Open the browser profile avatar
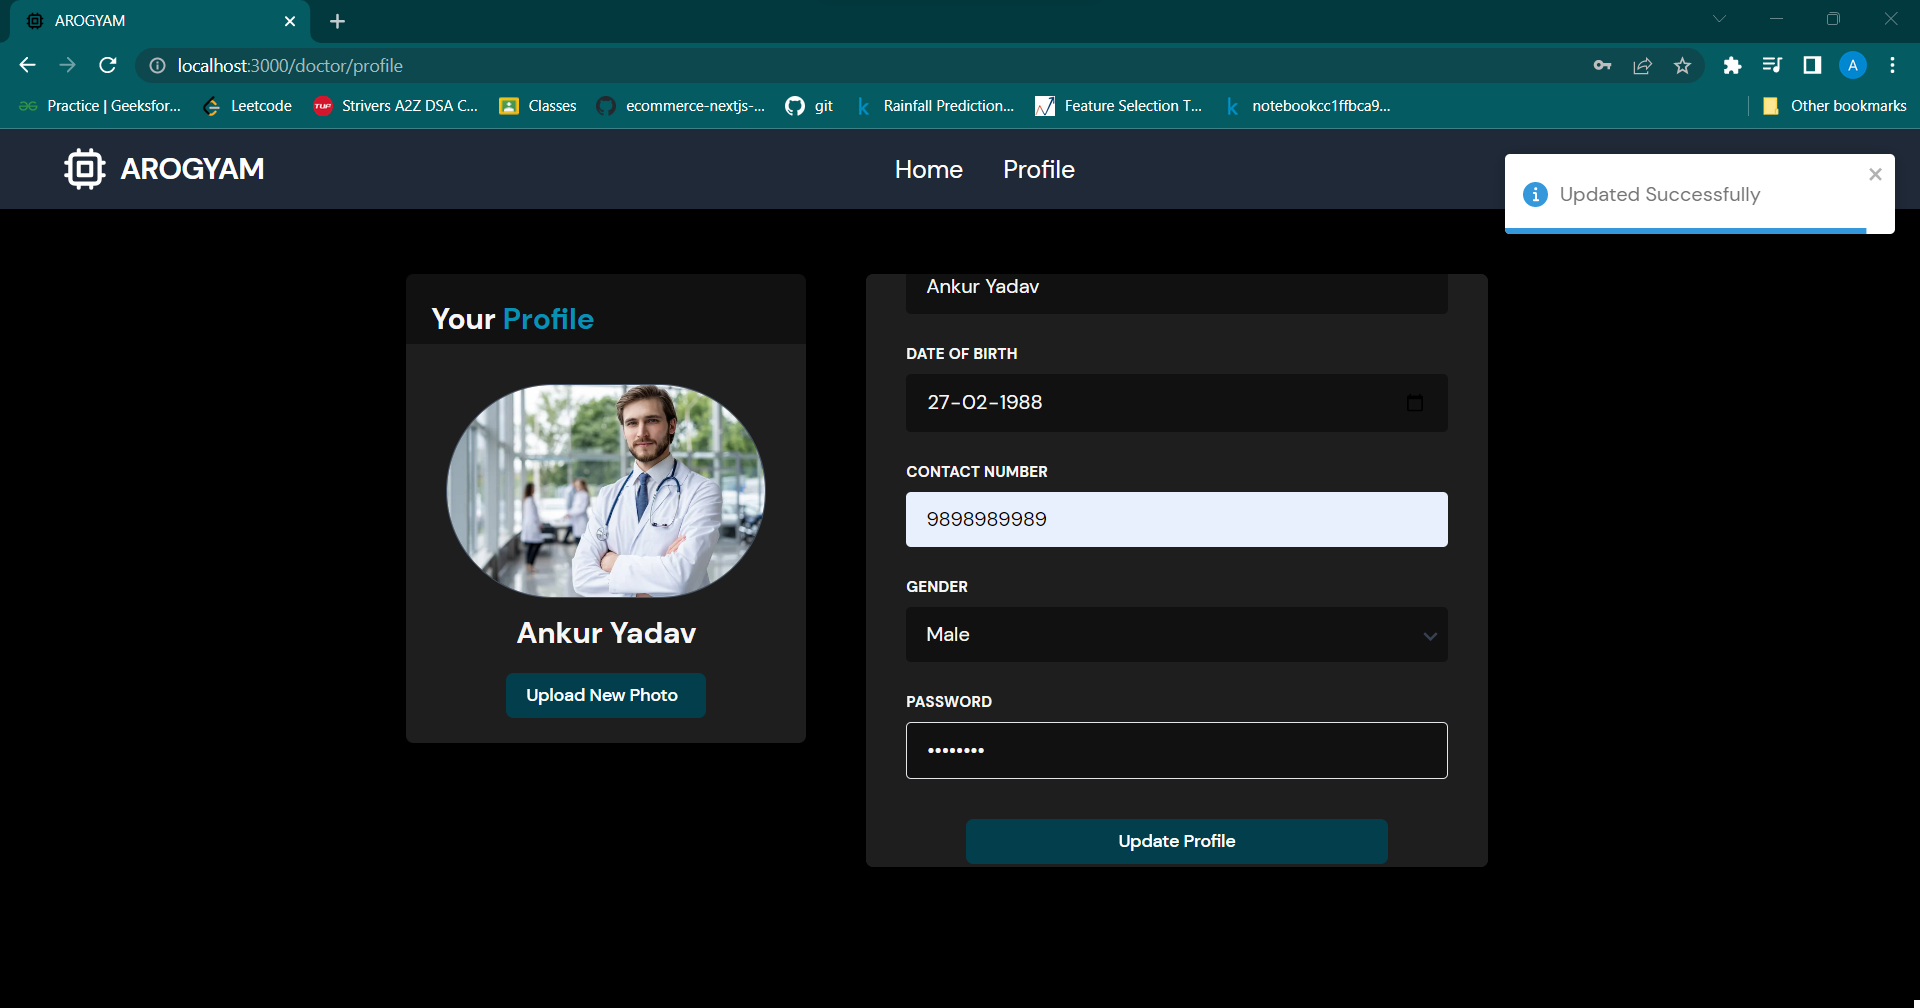This screenshot has height=1008, width=1920. coord(1853,65)
